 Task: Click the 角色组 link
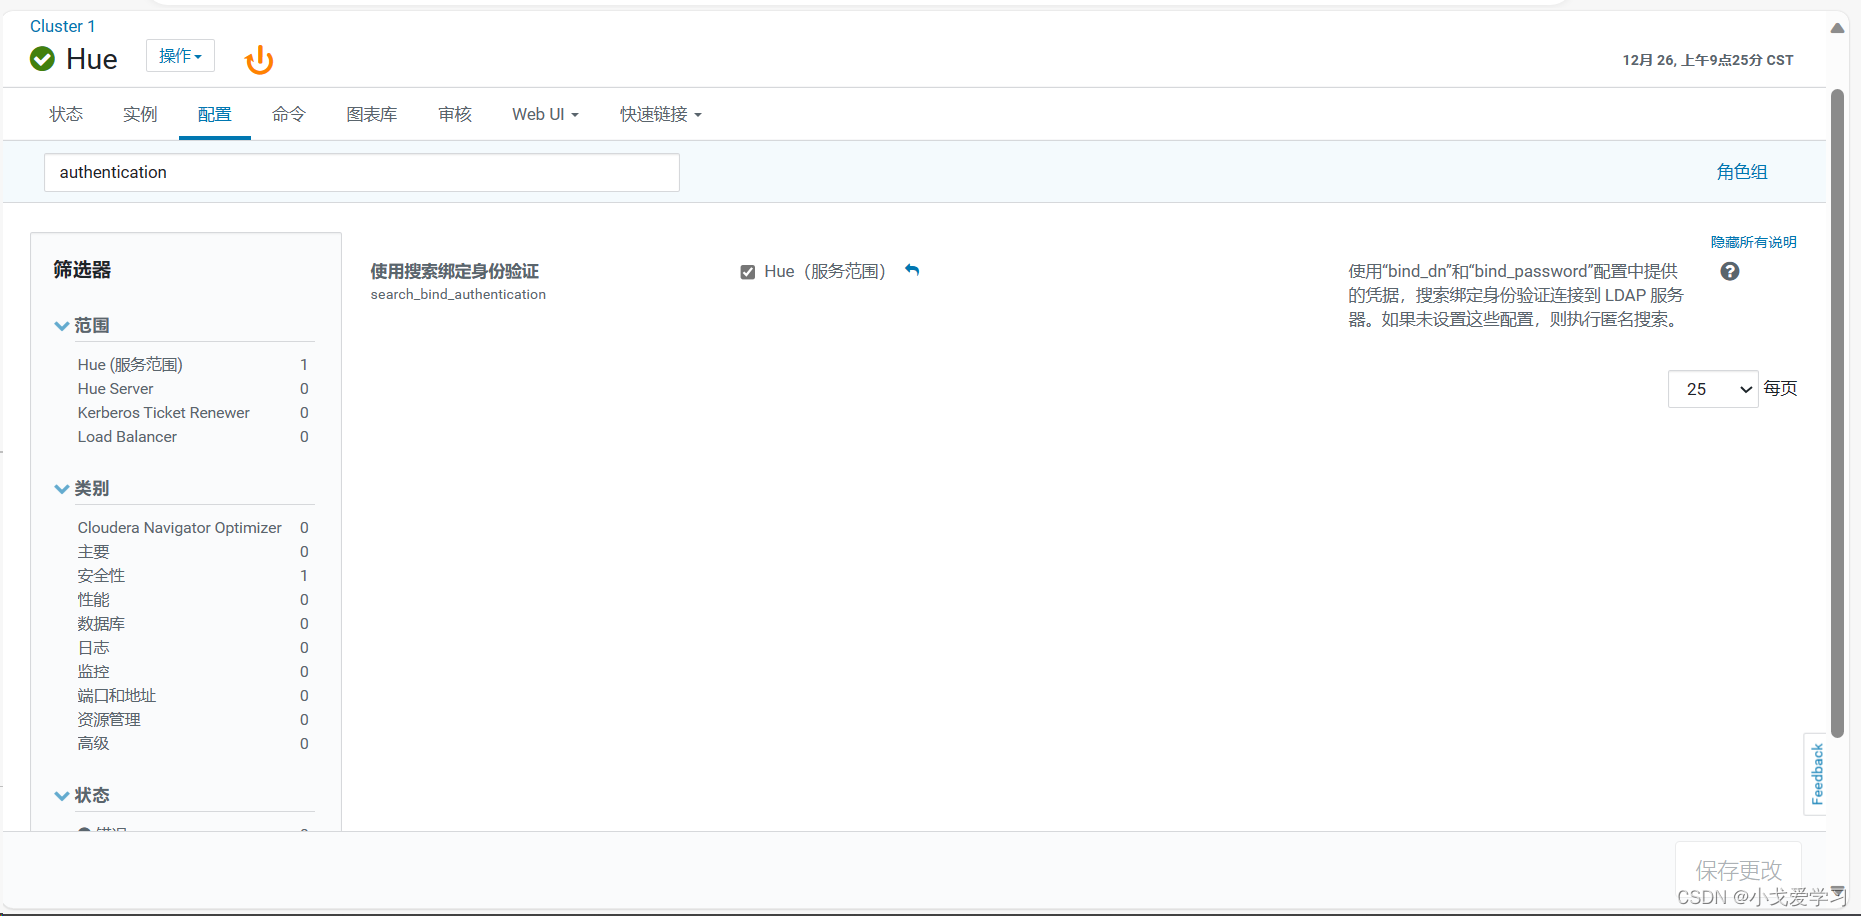[x=1742, y=172]
